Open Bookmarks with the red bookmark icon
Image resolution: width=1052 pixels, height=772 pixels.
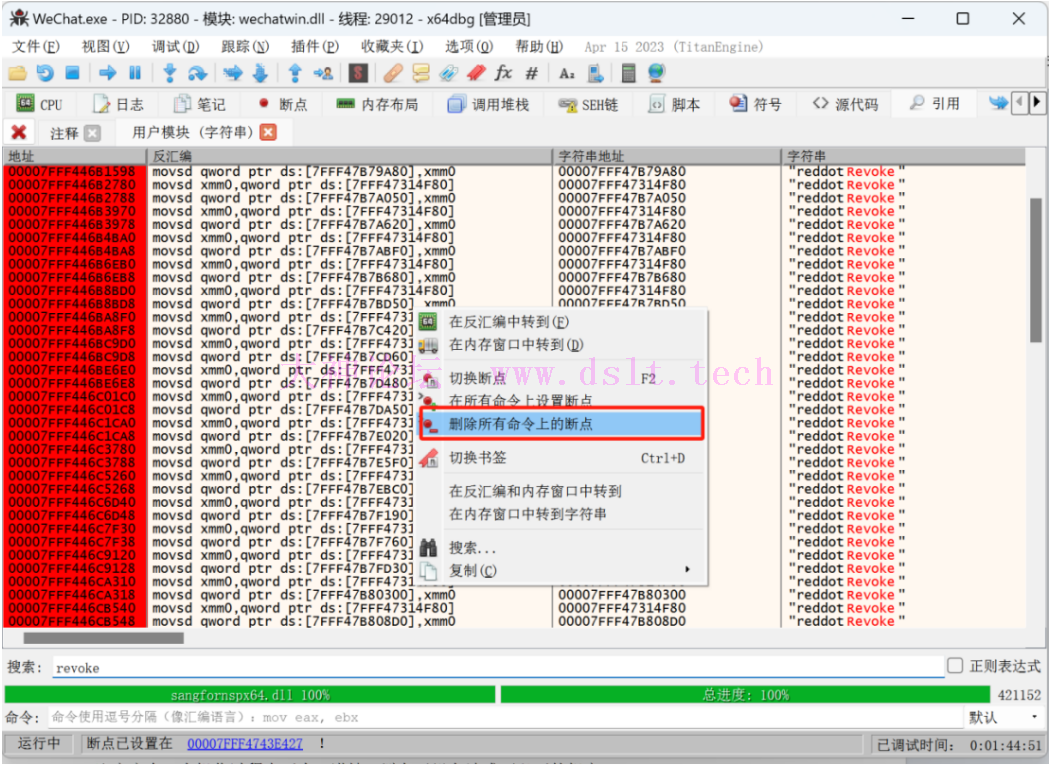476,73
